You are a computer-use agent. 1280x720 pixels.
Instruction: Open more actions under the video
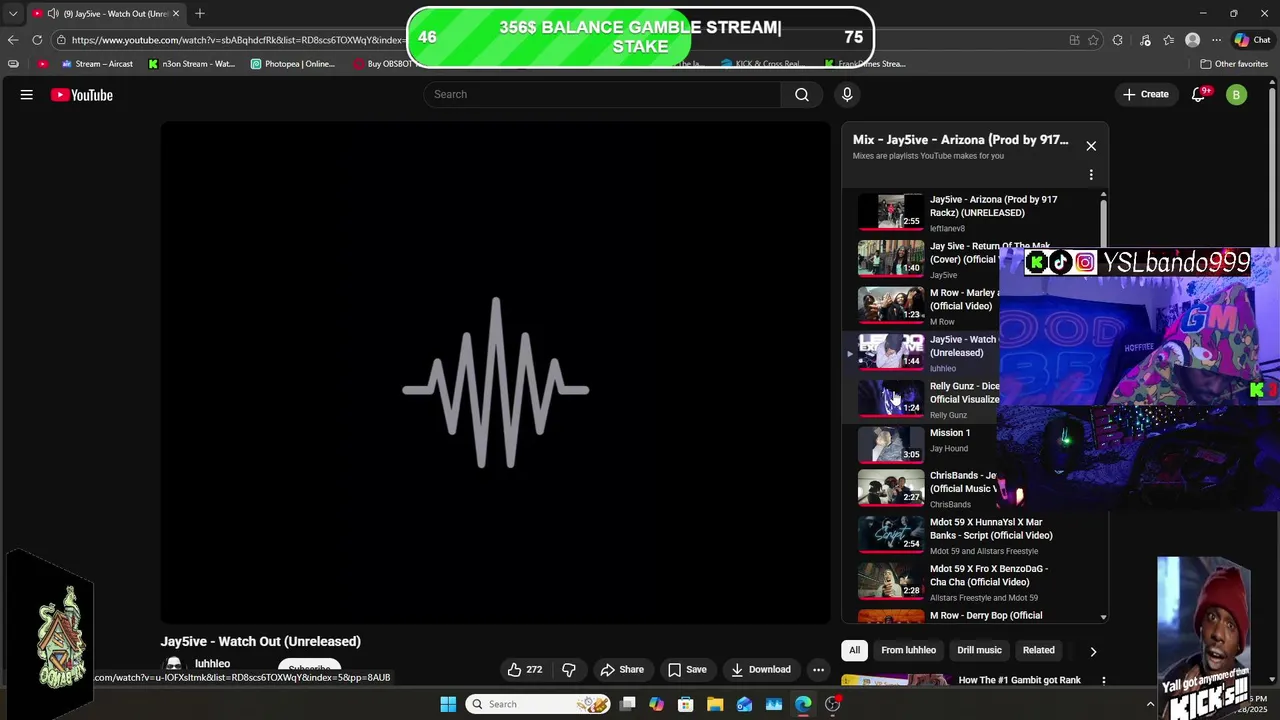pos(818,669)
